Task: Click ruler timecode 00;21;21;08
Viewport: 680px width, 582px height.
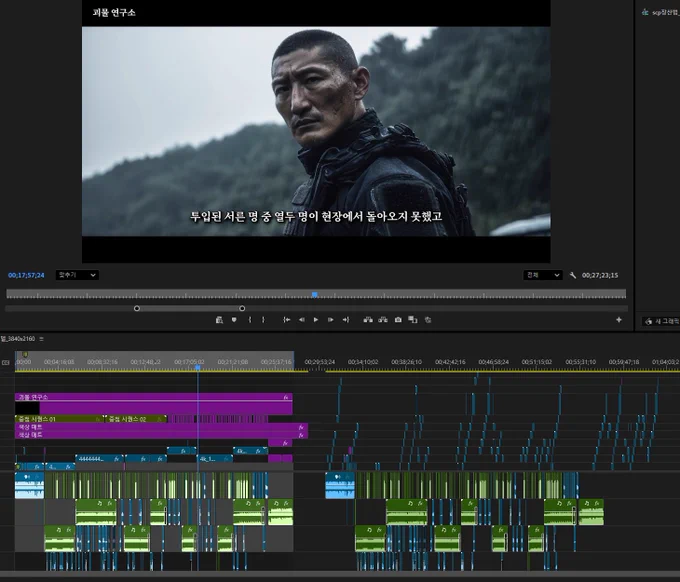Action: pos(233,362)
